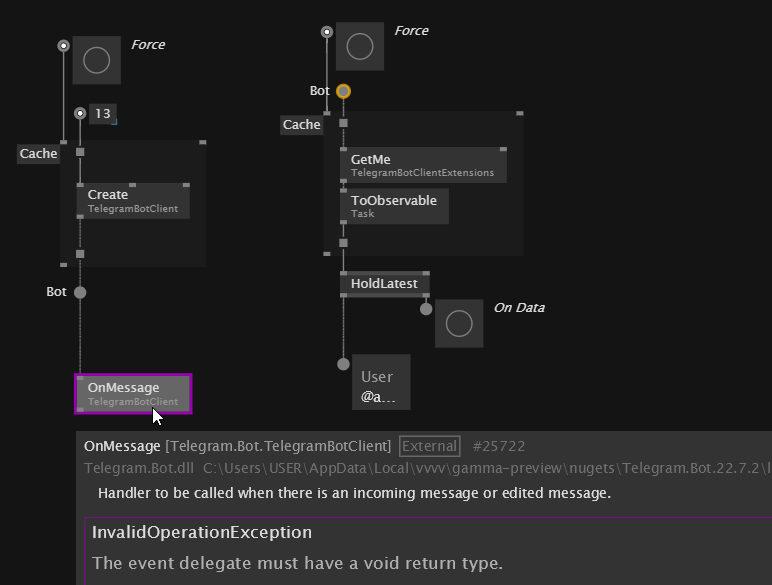Click the input pin above User box

point(343,364)
